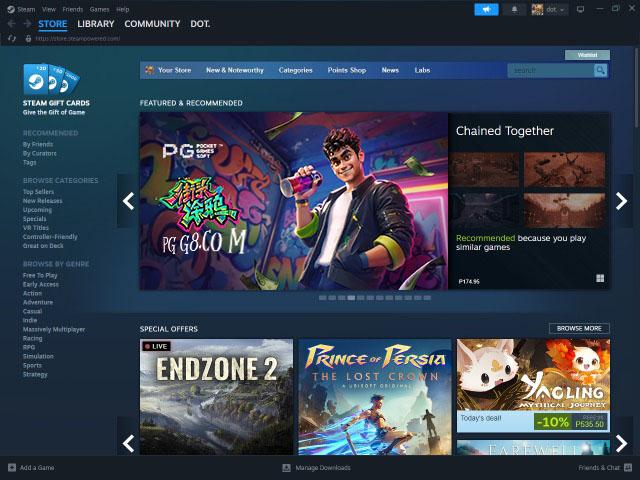Click the announcements megaphone icon
Screen dimensions: 640x480
486,9
